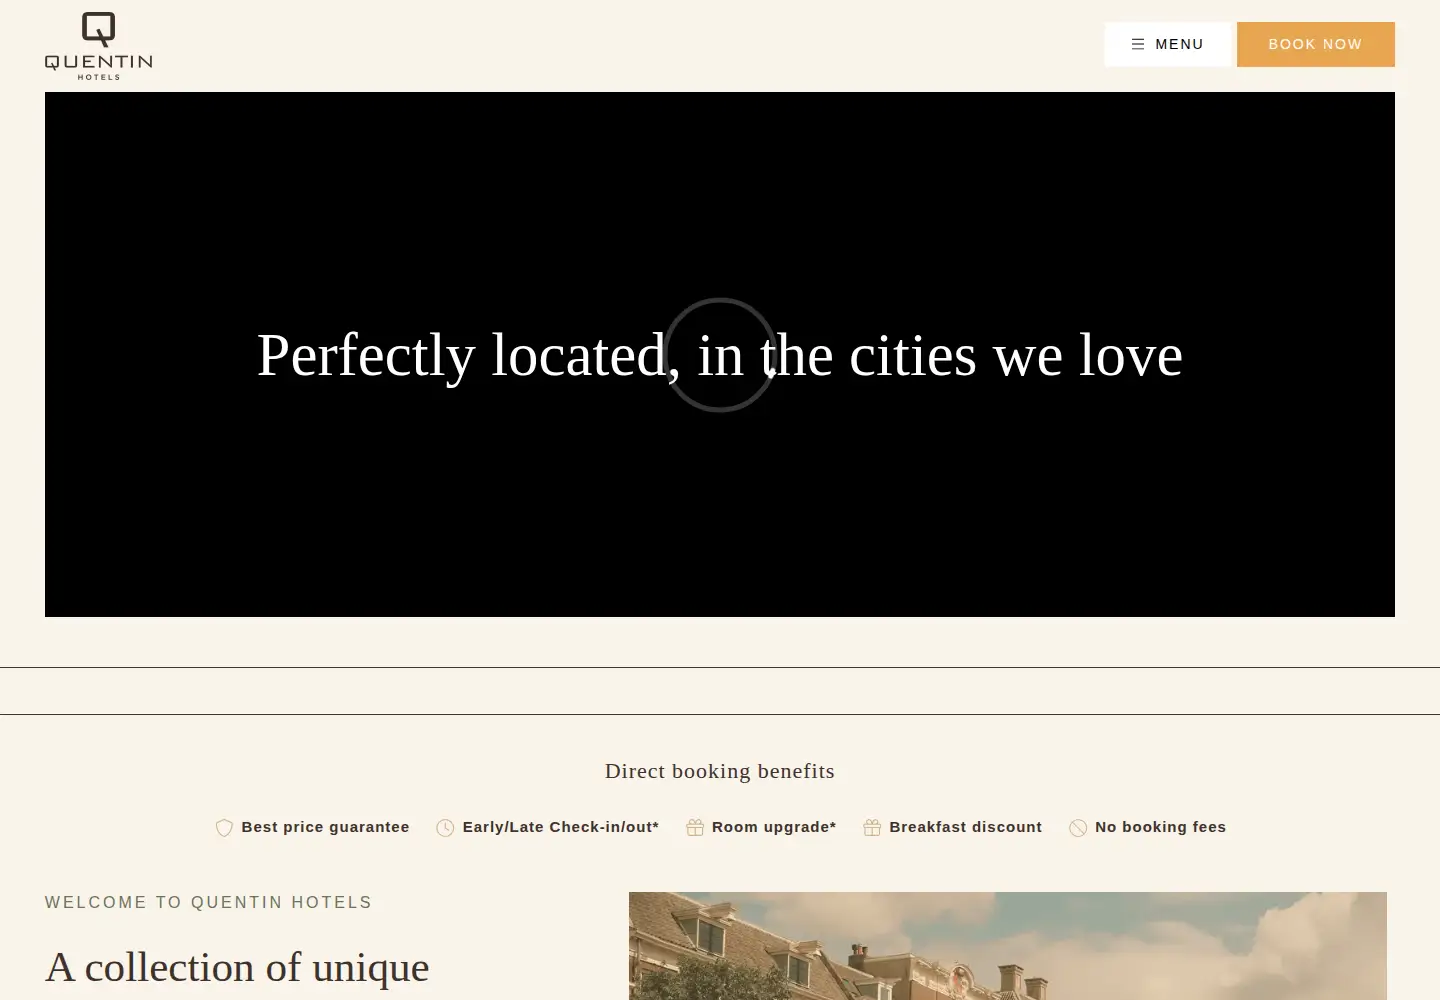Screen dimensions: 1440x1000
Task: Click the clock icon for Early/Late Check-in/out
Action: [x=445, y=828]
